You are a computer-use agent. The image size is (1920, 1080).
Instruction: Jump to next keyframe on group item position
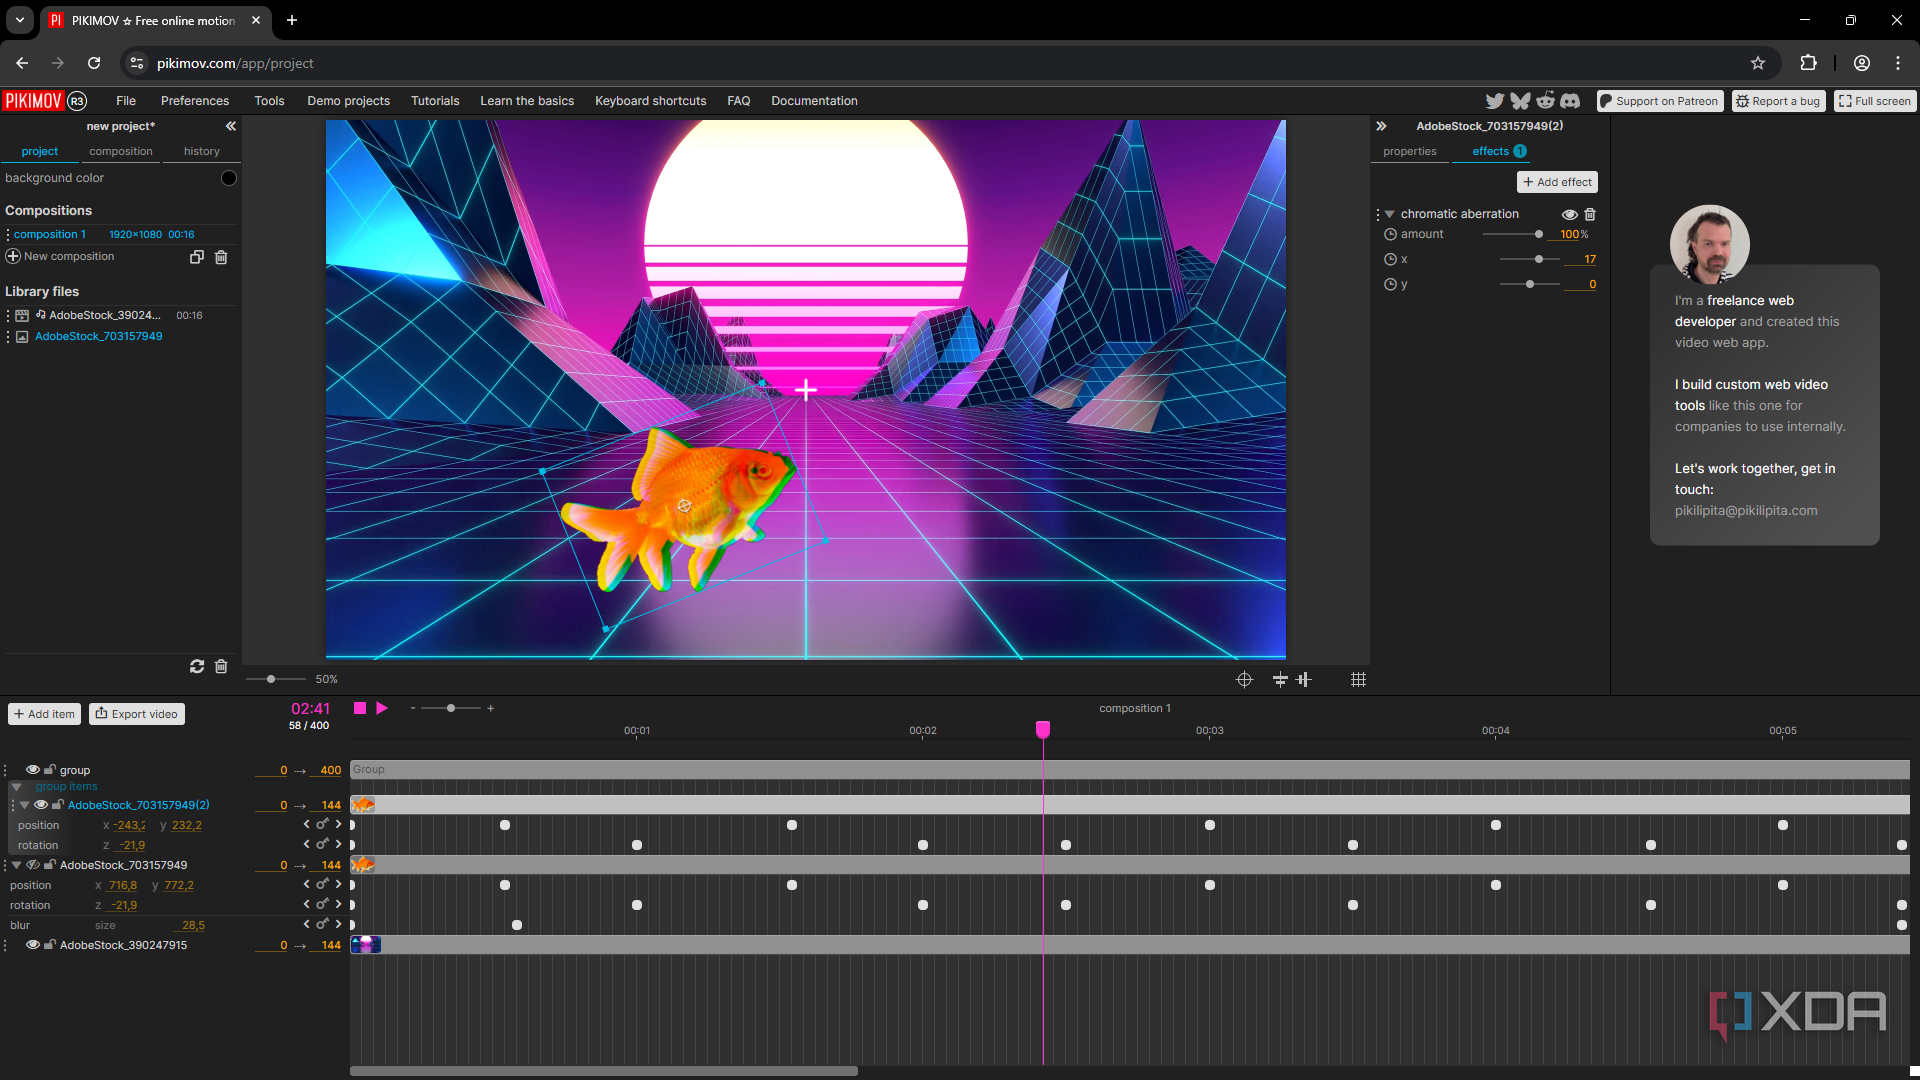click(x=339, y=825)
